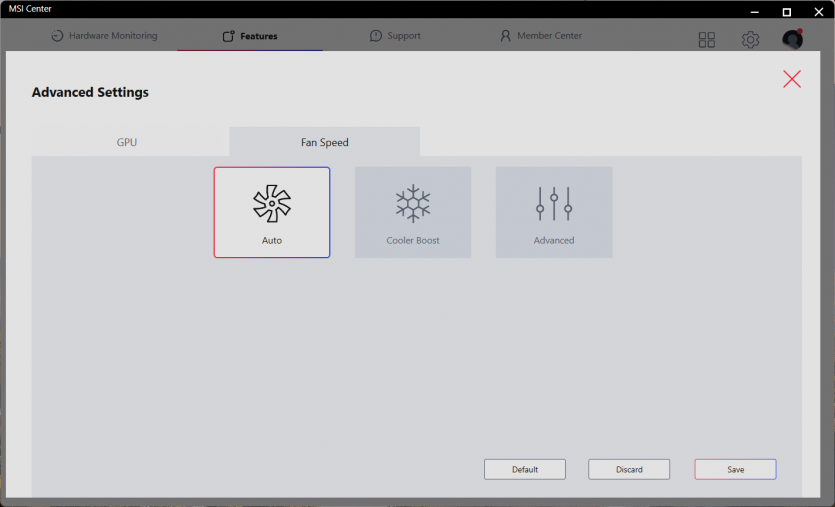Save the fan speed settings
Image resolution: width=835 pixels, height=507 pixels.
click(735, 469)
